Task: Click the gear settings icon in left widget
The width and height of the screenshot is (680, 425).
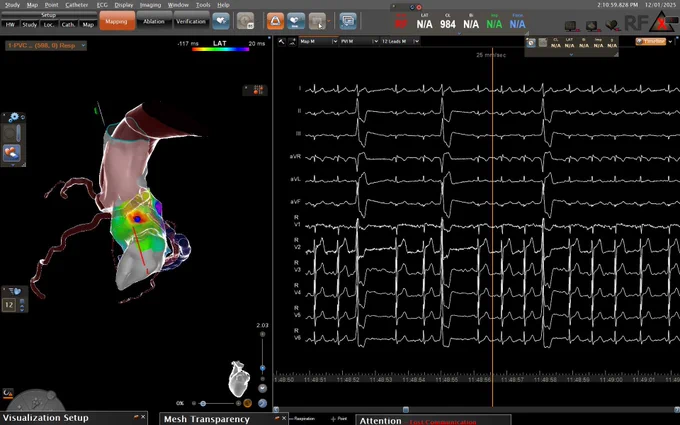Action: [14, 117]
